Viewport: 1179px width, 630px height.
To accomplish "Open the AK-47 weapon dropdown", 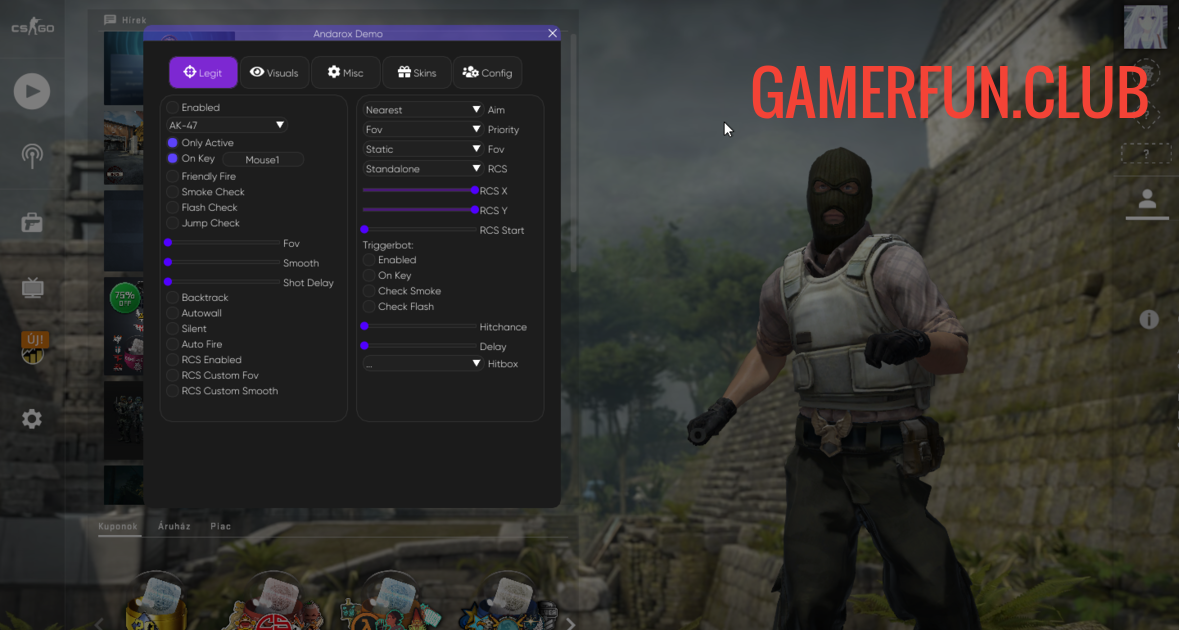I will (x=226, y=125).
